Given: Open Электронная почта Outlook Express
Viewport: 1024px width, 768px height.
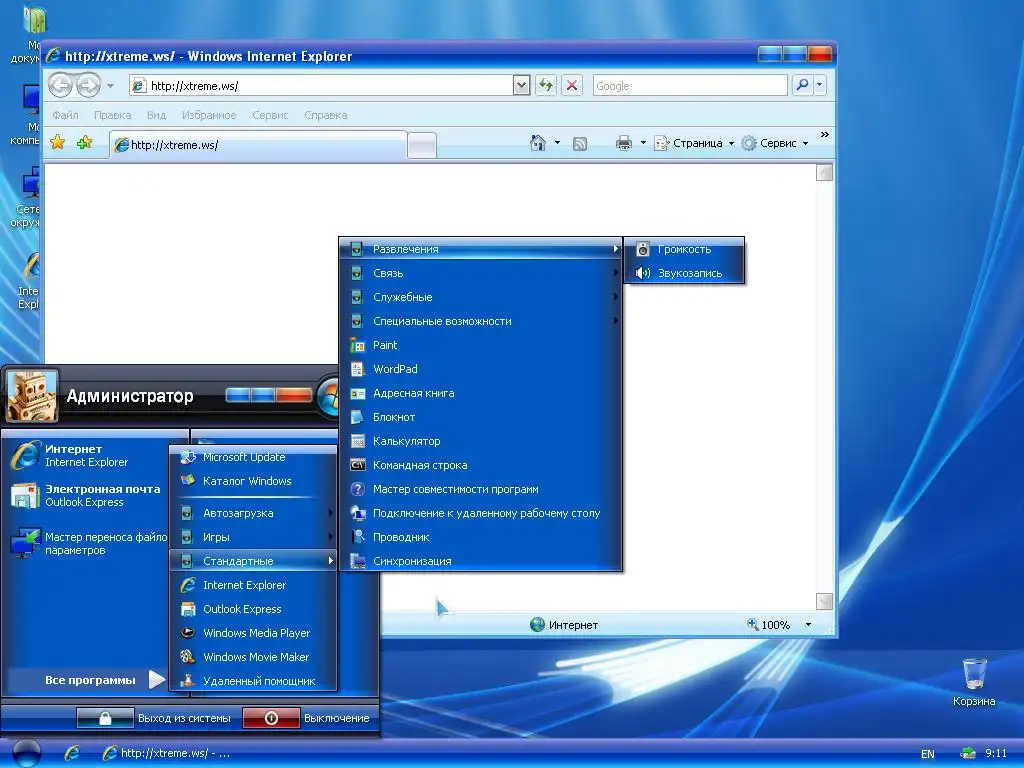Looking at the screenshot, I should click(88, 495).
